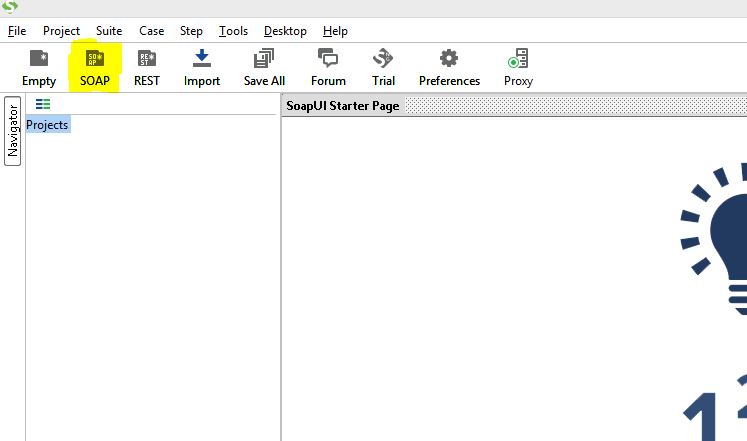Image resolution: width=747 pixels, height=441 pixels.
Task: Open the Proxy settings icon
Action: point(518,68)
